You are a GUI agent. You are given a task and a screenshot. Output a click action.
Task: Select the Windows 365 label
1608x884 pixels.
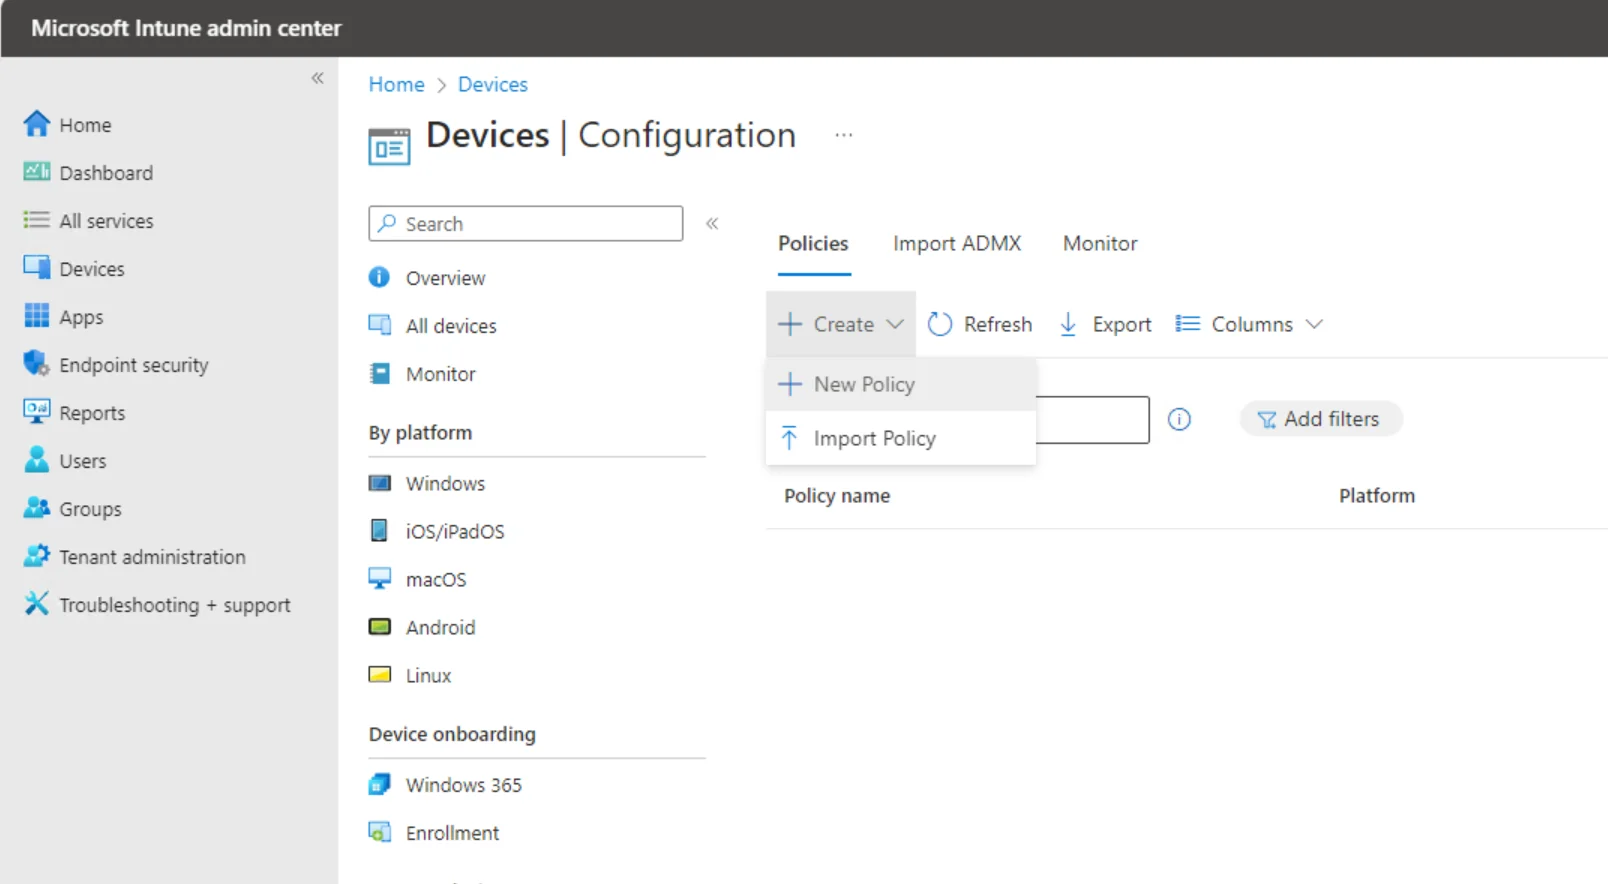click(464, 785)
